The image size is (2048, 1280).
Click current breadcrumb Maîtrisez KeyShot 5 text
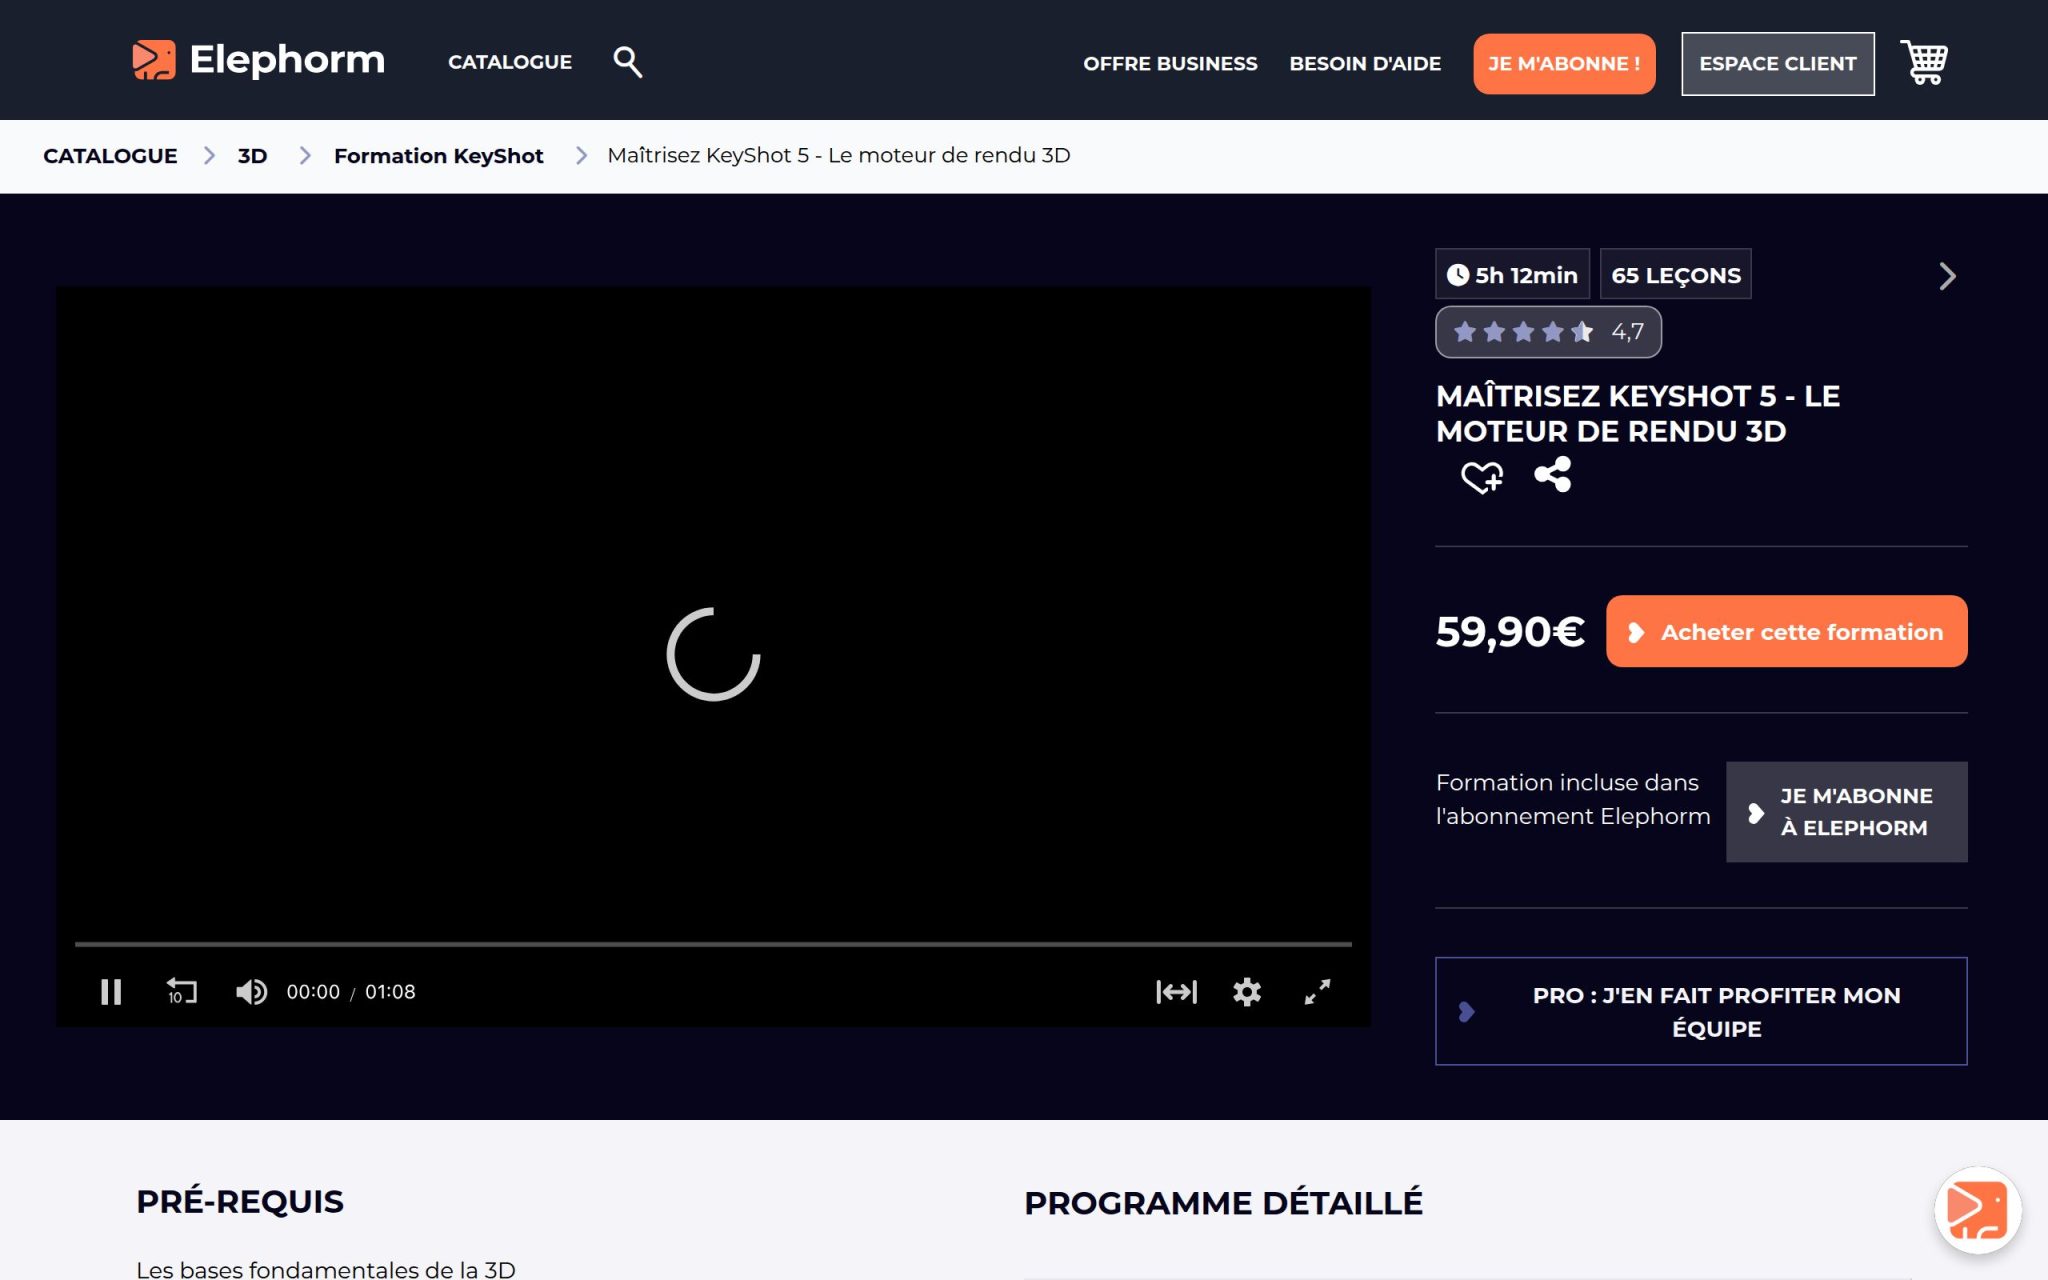pyautogui.click(x=838, y=155)
